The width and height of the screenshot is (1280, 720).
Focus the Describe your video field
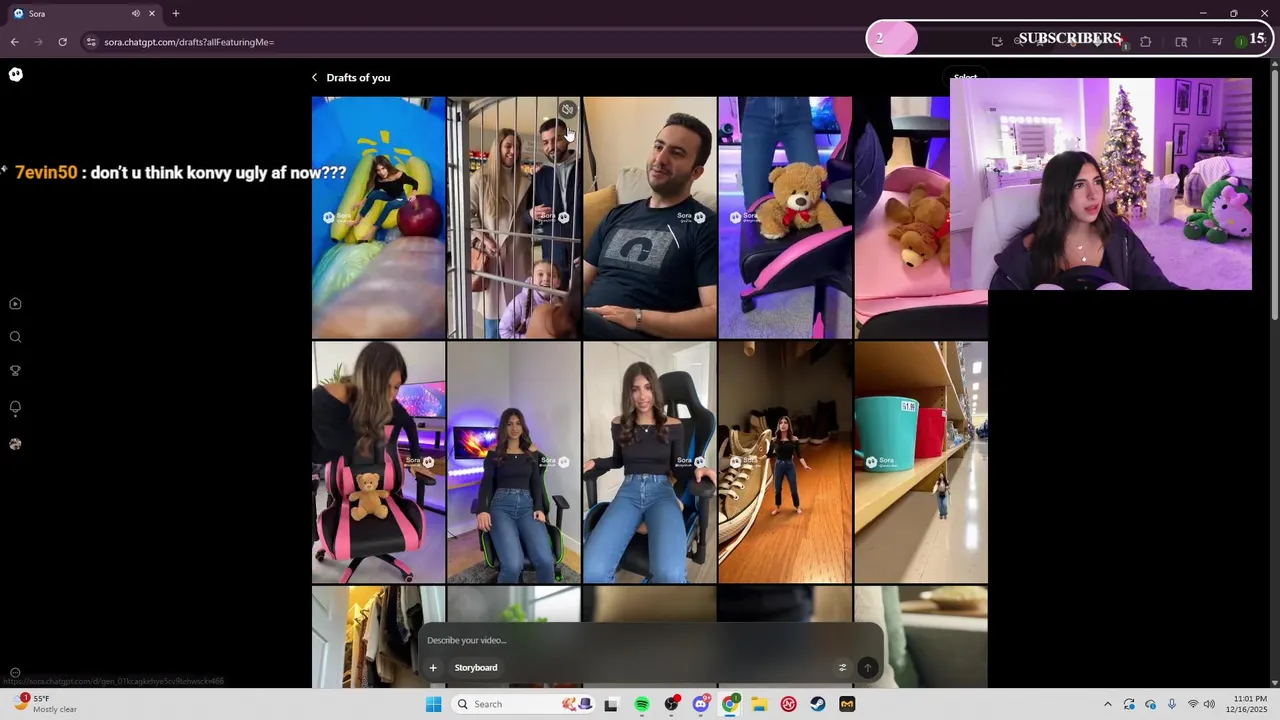650,640
